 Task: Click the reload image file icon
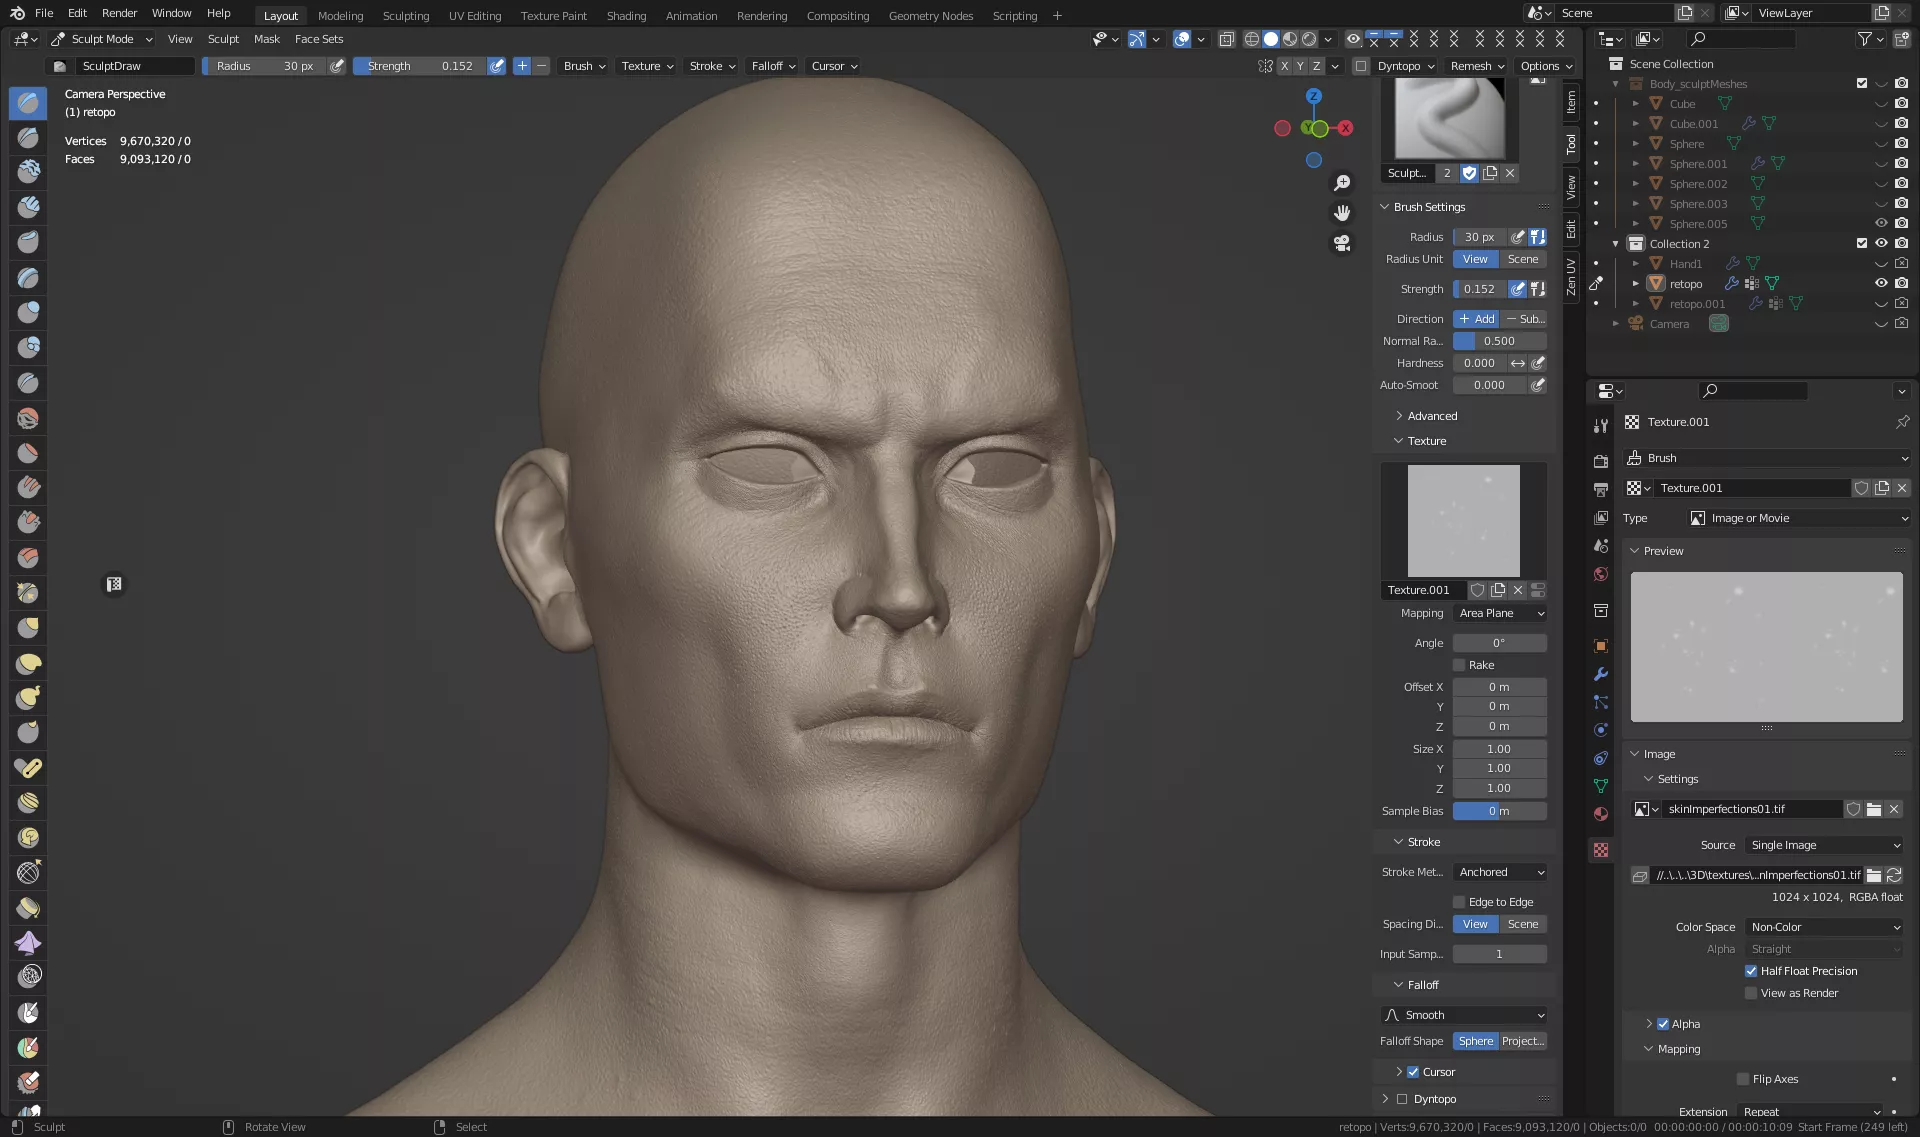click(1894, 875)
